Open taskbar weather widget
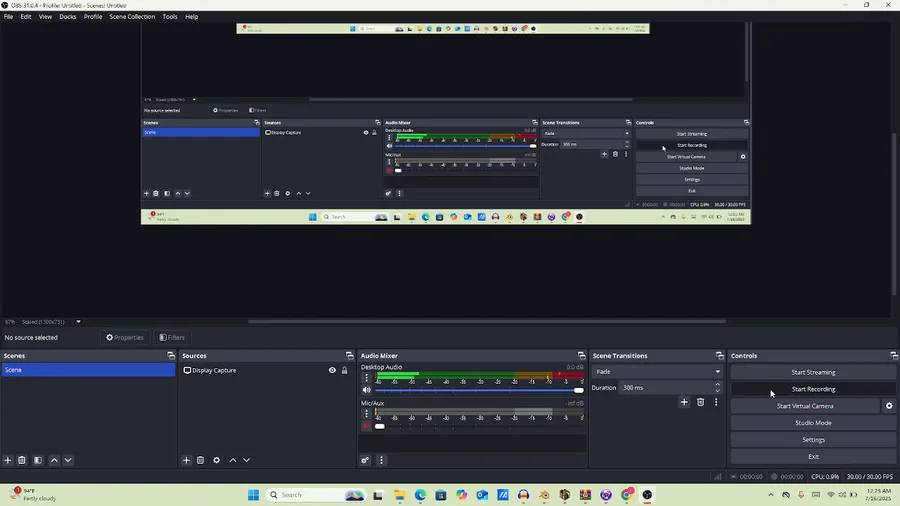This screenshot has width=900, height=506. click(x=33, y=495)
